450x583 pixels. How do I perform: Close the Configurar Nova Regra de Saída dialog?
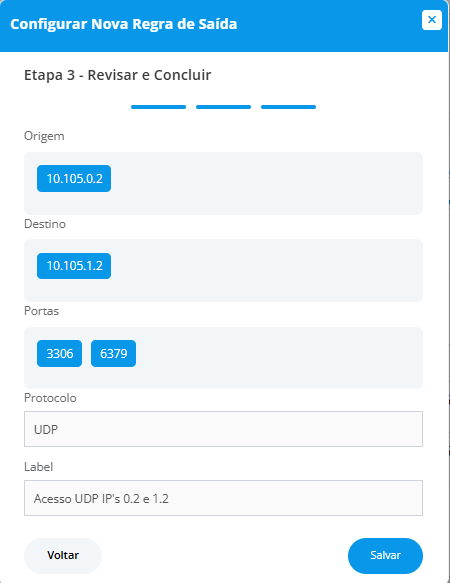432,20
